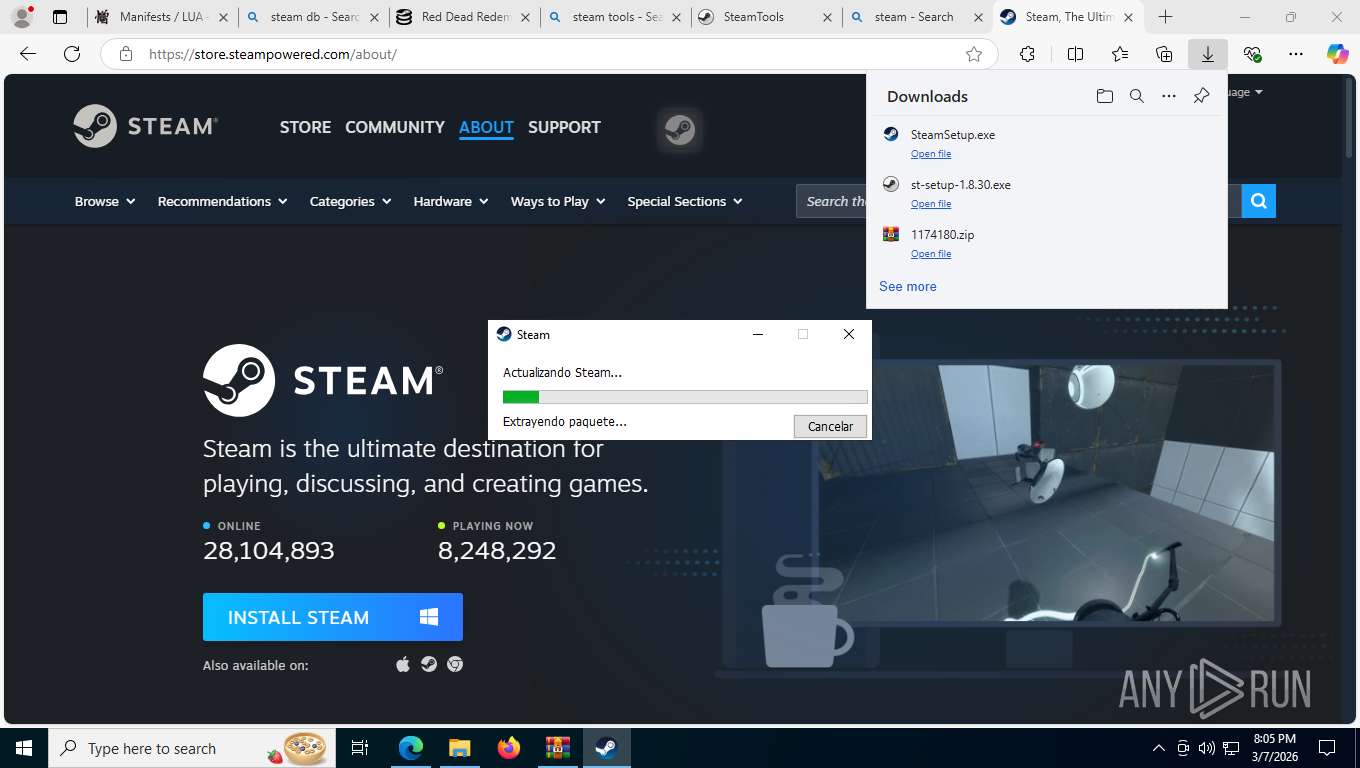Show hidden tray icons chevron
1360x768 pixels.
pos(1159,748)
